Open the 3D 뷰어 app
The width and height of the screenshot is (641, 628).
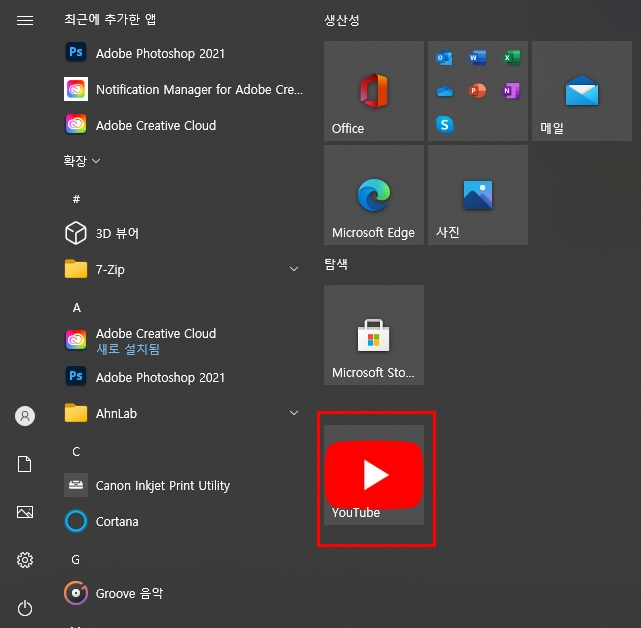pyautogui.click(x=184, y=233)
